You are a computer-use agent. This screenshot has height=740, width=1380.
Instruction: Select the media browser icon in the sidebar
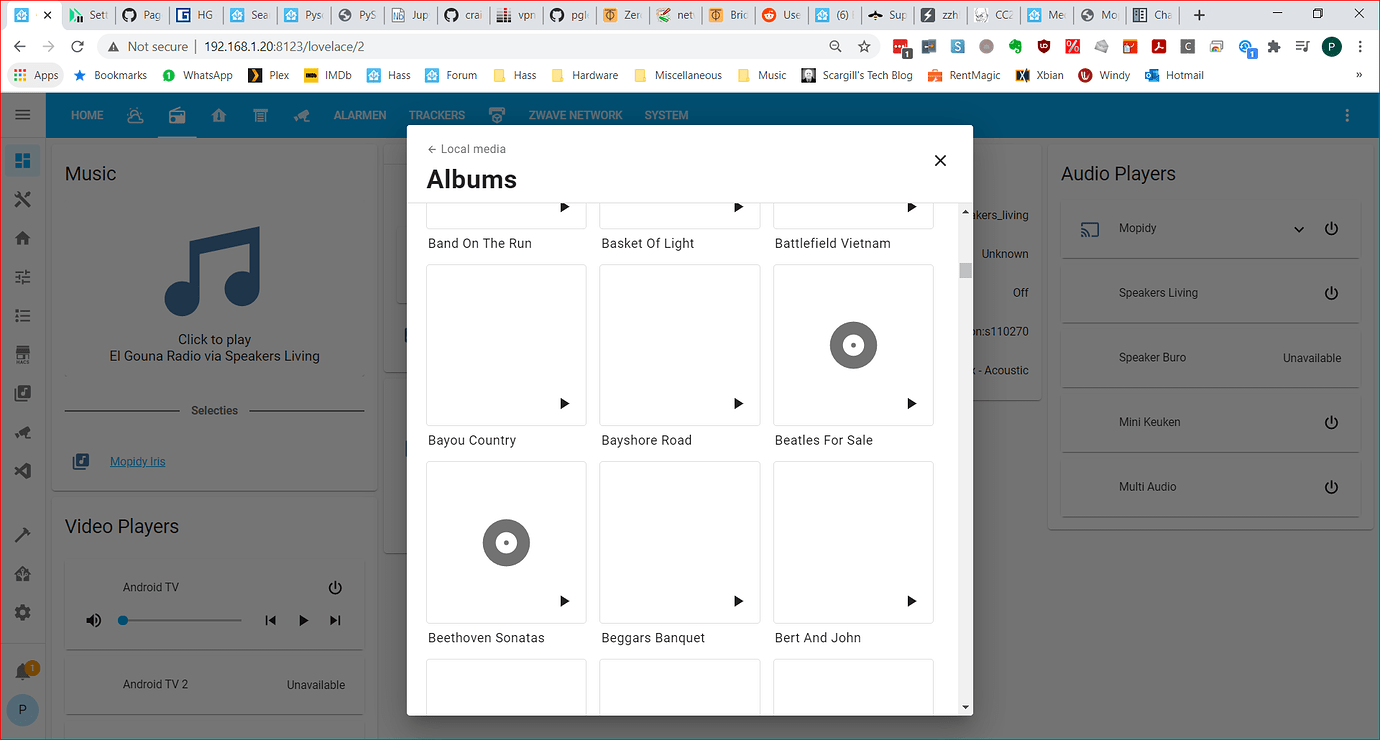click(x=22, y=392)
